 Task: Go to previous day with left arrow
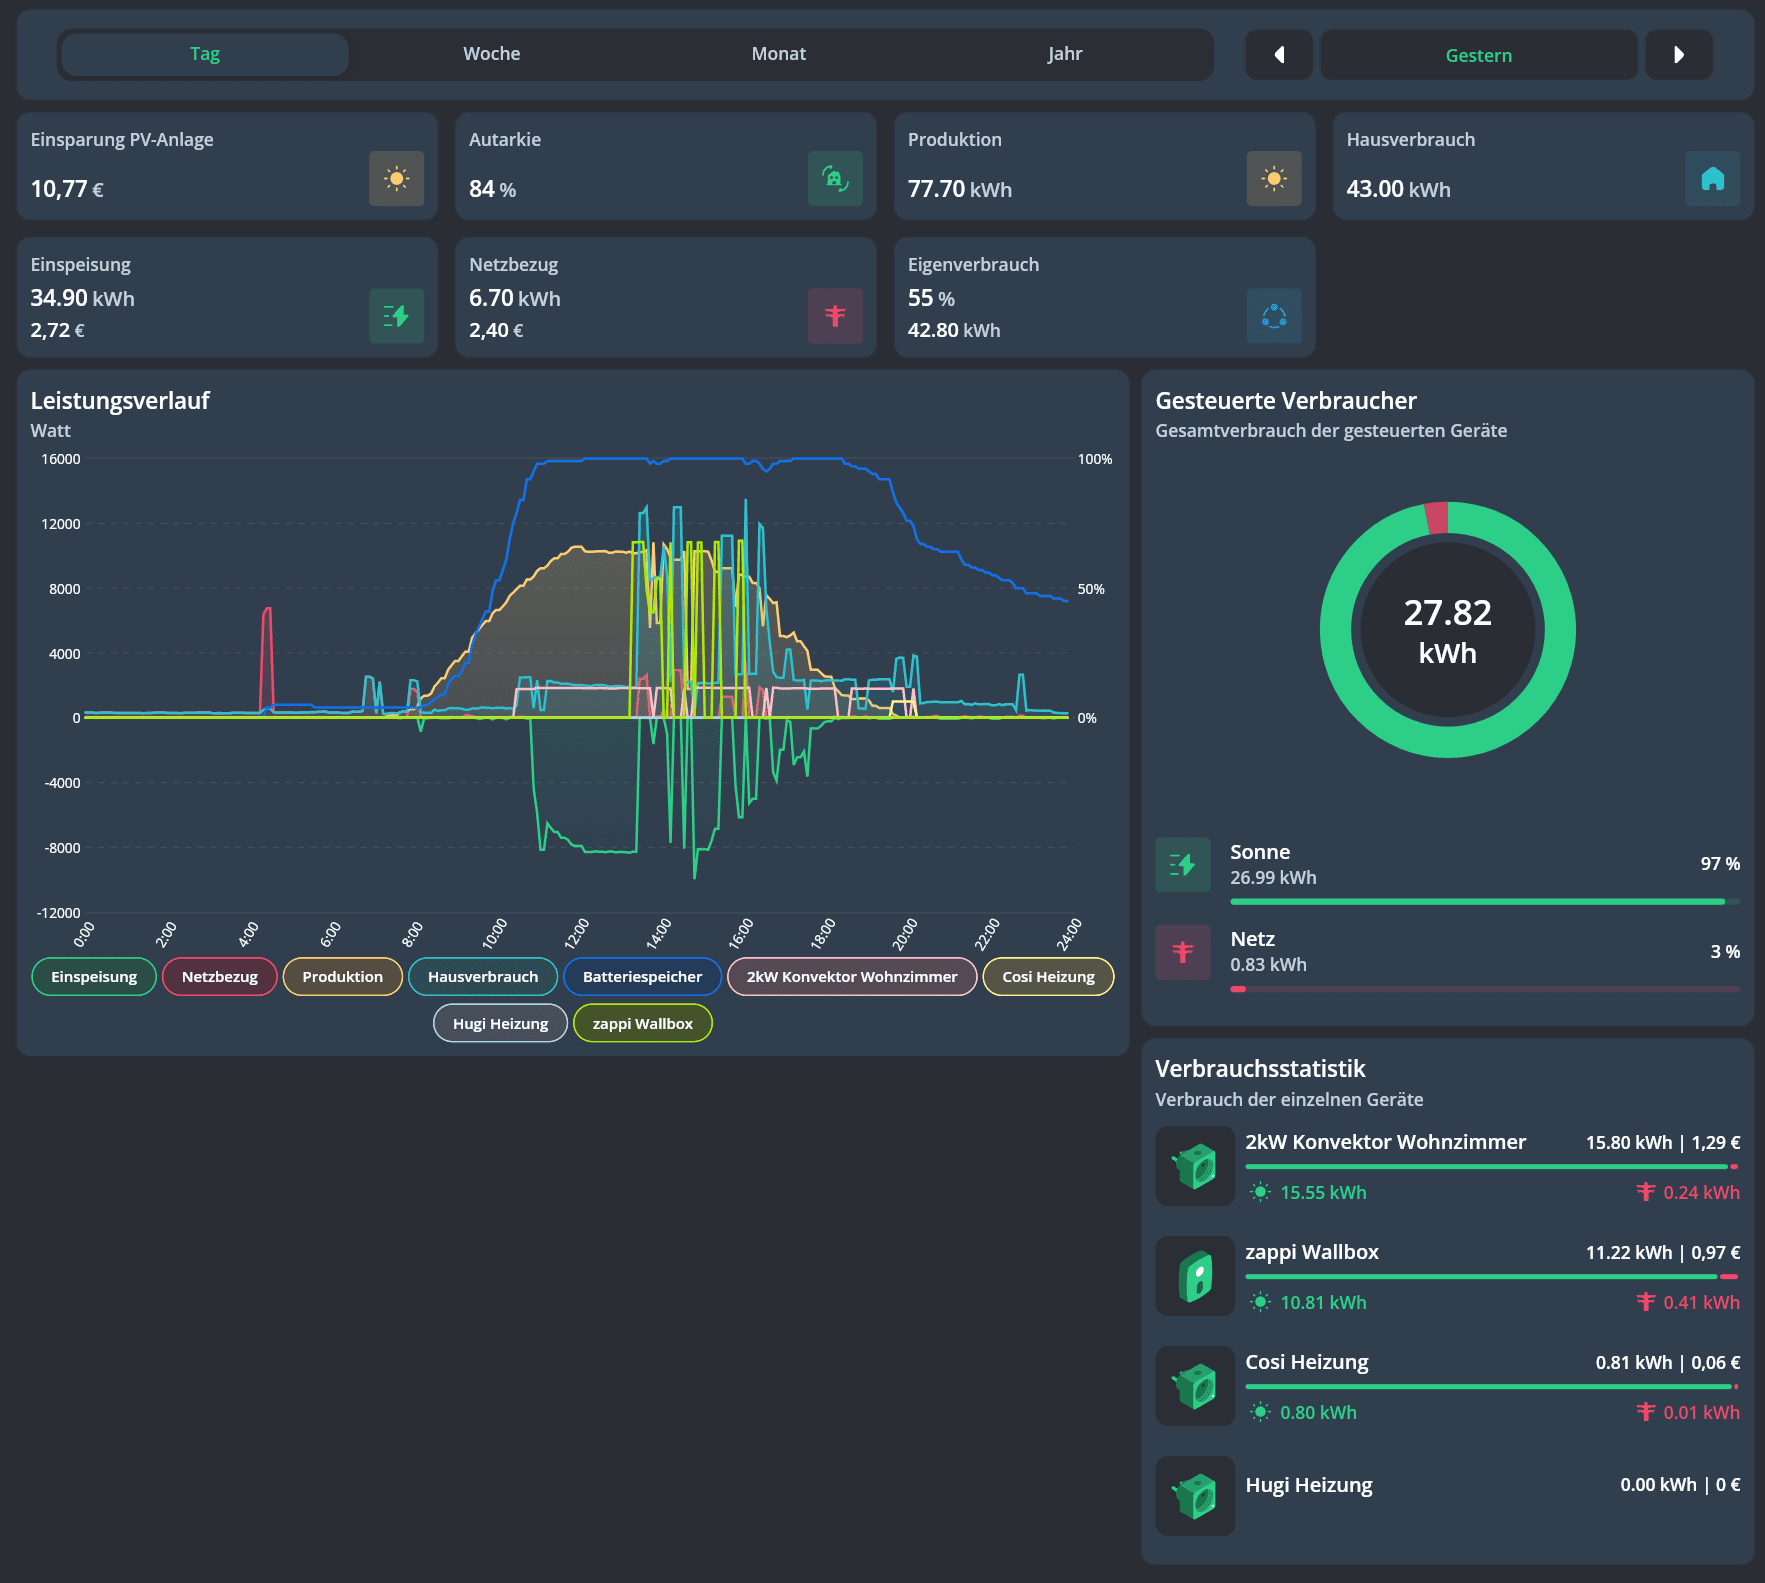point(1279,55)
